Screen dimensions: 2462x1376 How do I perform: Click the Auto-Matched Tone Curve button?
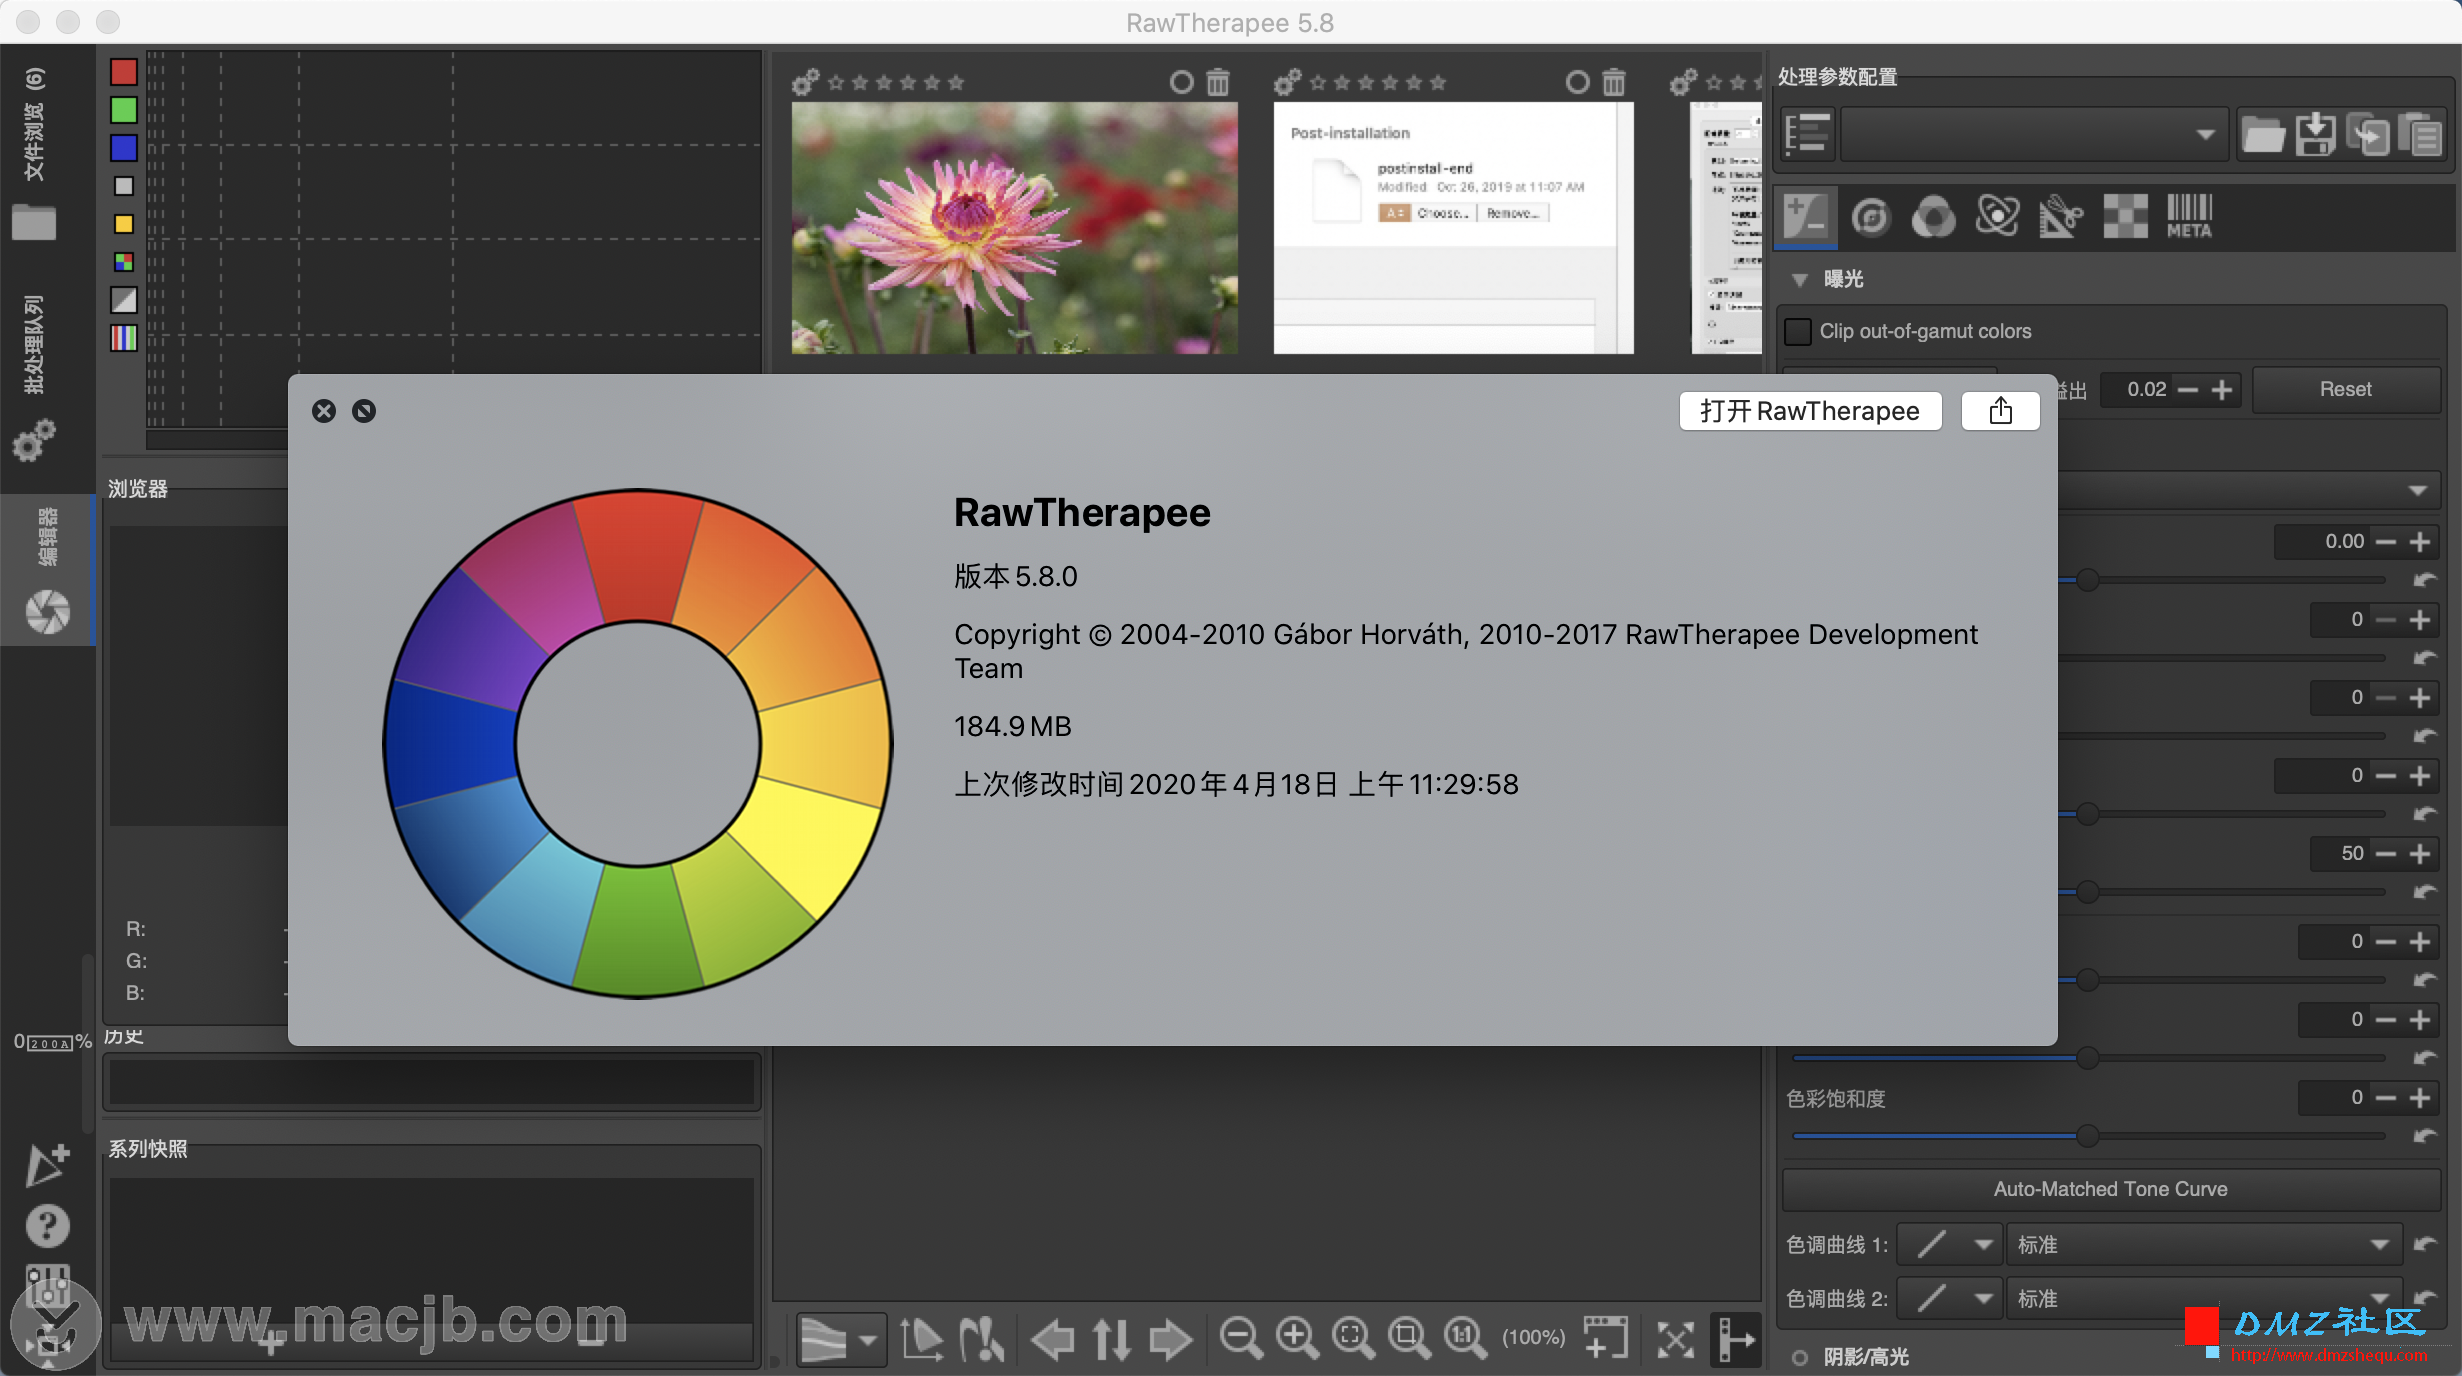click(x=2110, y=1189)
